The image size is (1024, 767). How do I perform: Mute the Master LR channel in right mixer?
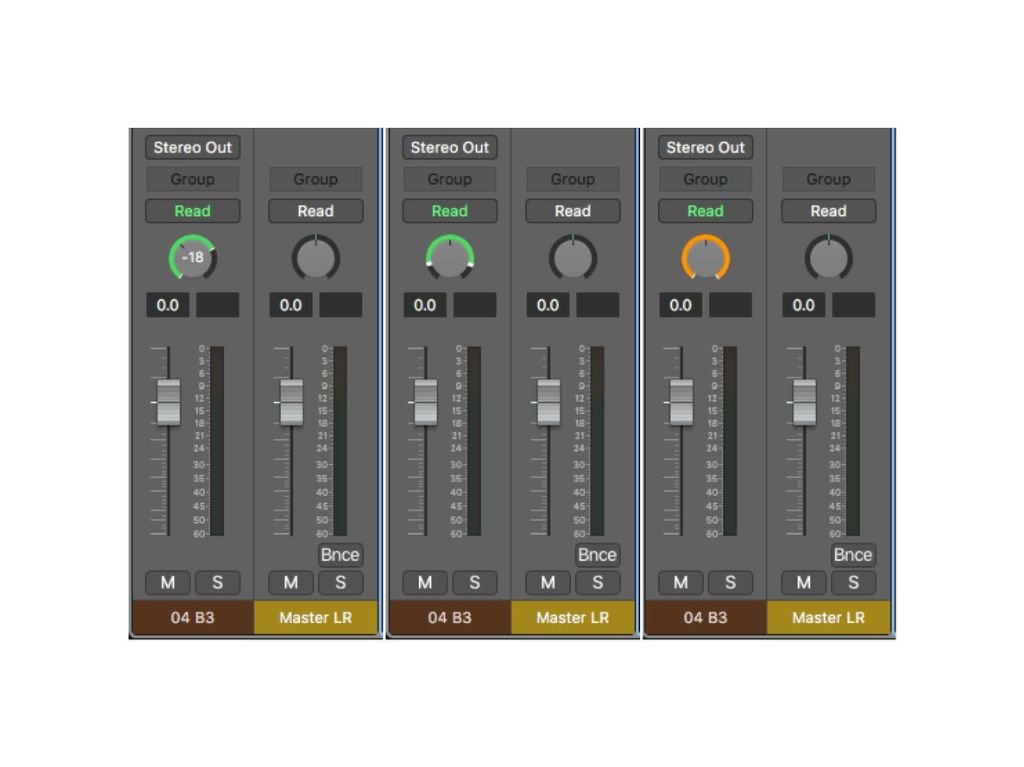click(x=803, y=583)
